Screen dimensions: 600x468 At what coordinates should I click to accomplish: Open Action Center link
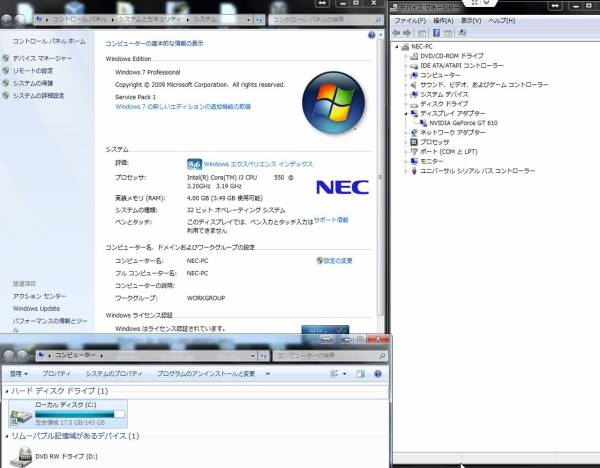(x=39, y=296)
